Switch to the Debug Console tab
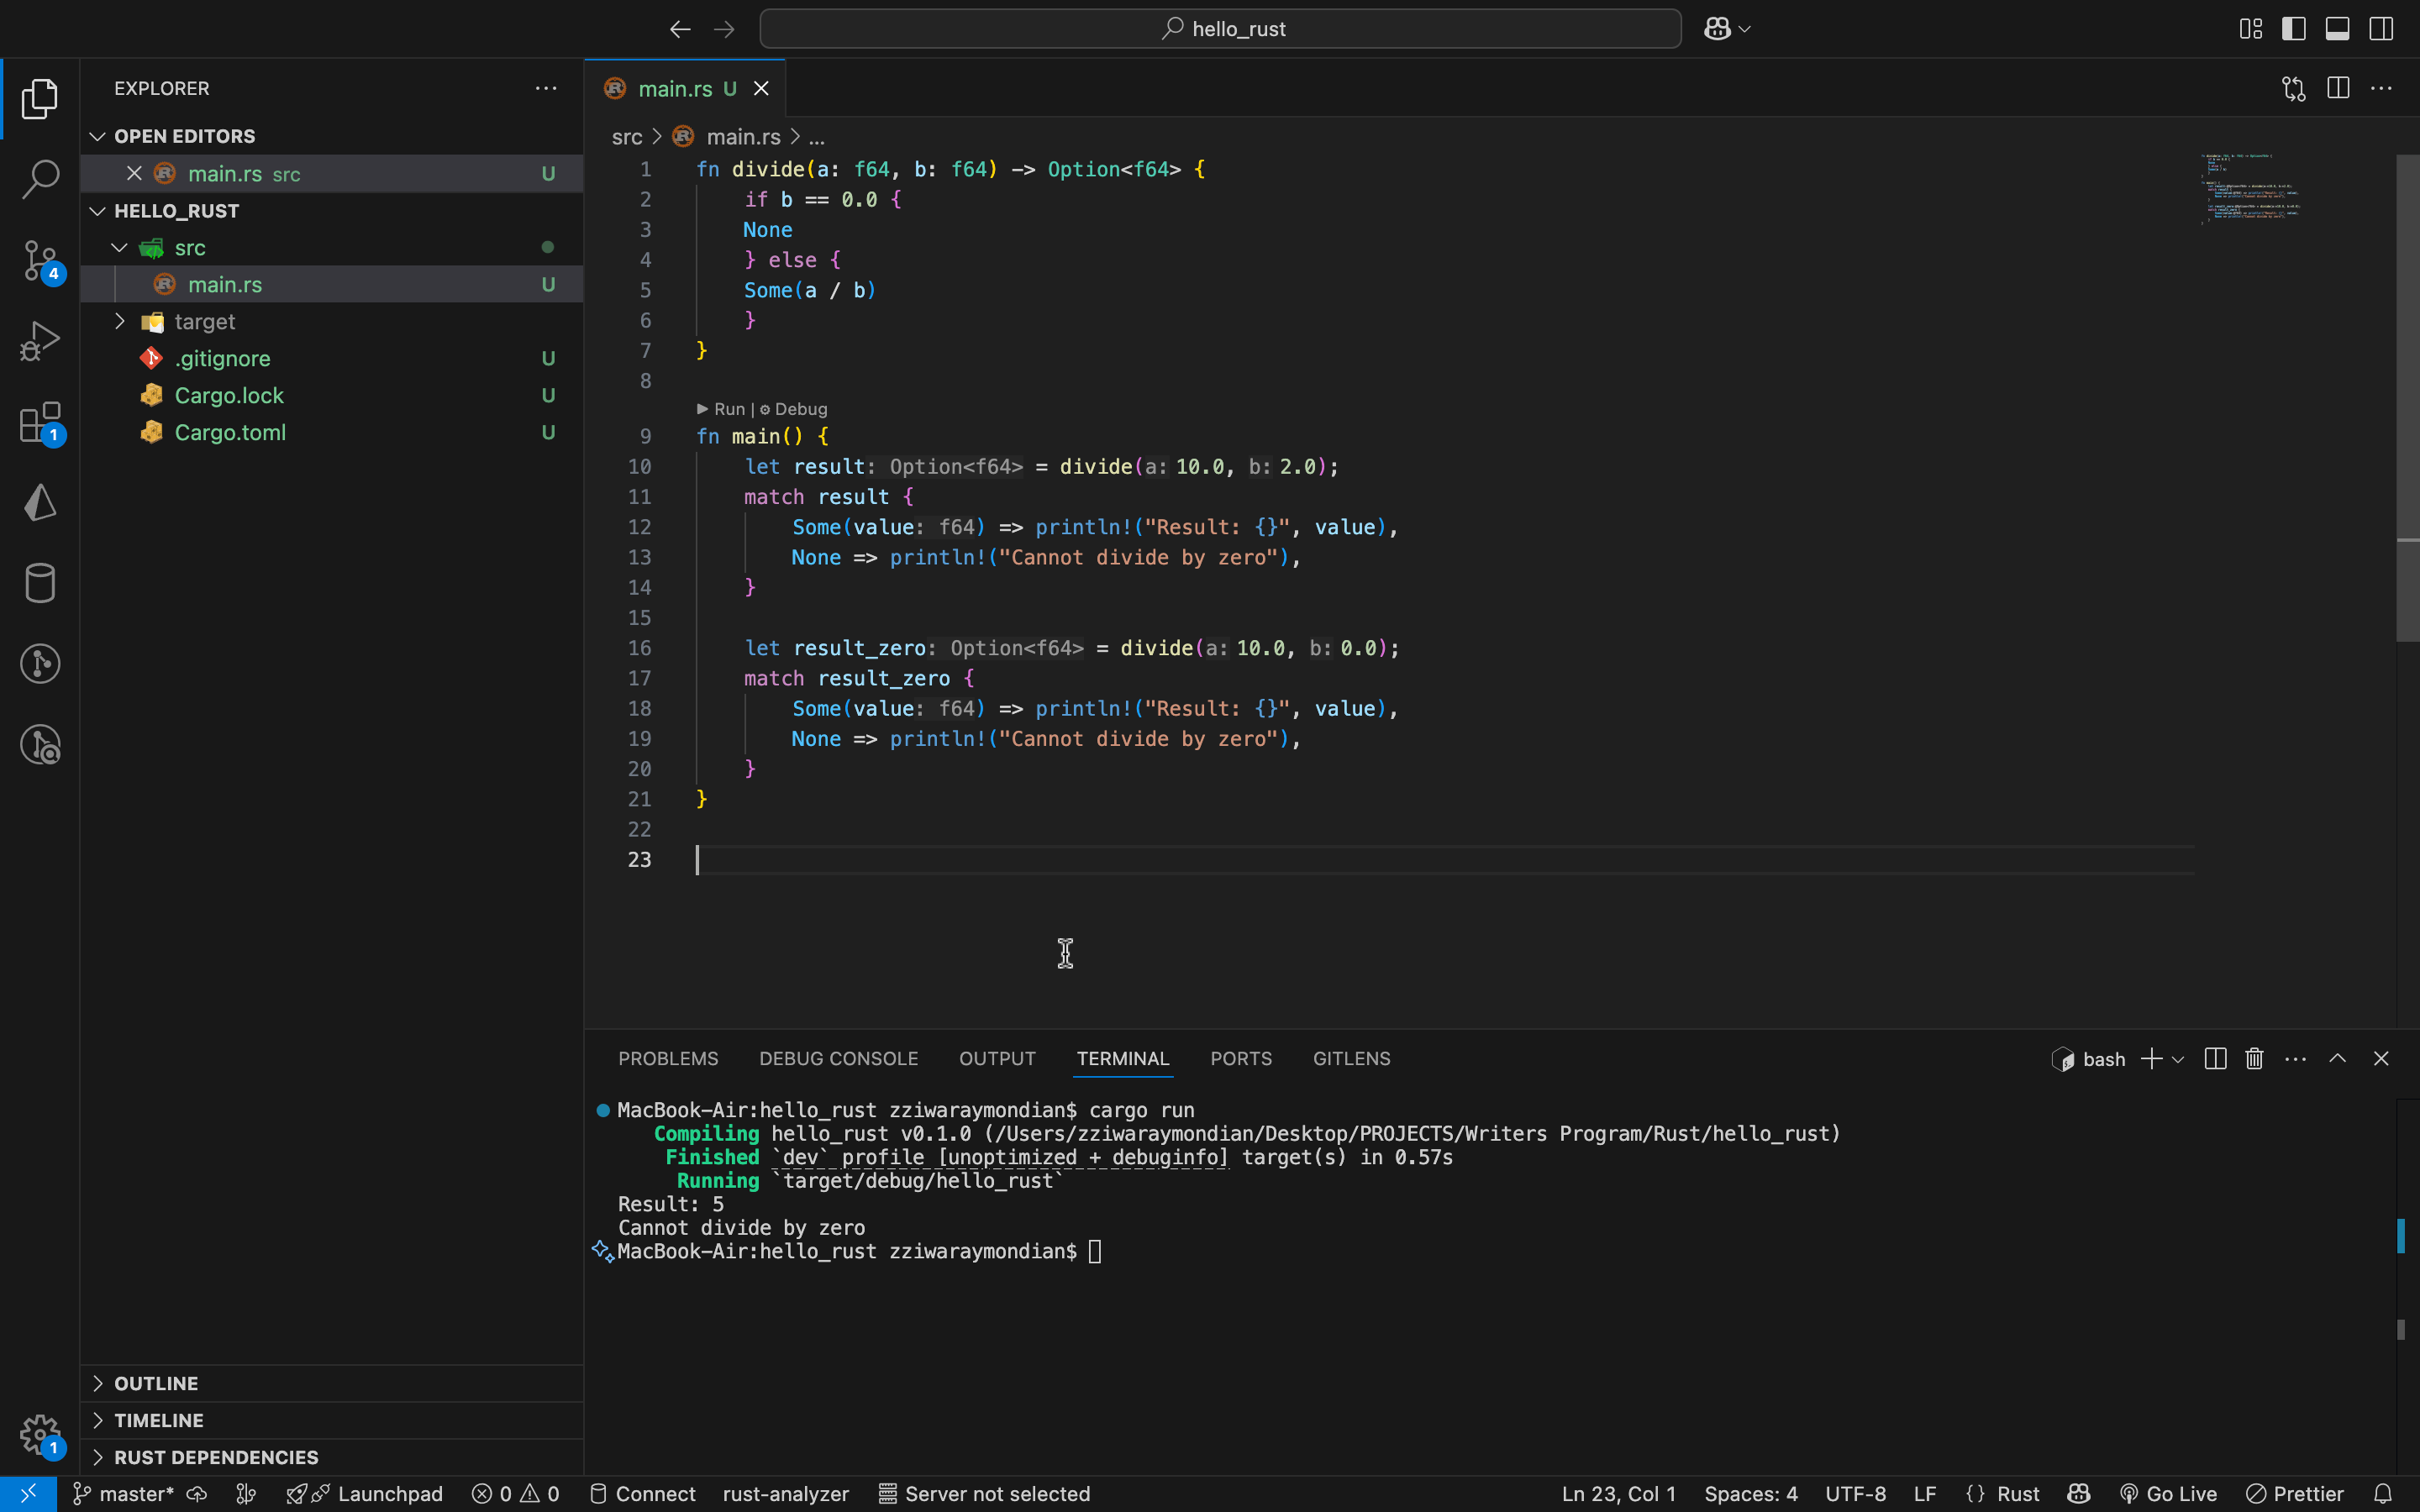This screenshot has height=1512, width=2420. click(x=838, y=1059)
